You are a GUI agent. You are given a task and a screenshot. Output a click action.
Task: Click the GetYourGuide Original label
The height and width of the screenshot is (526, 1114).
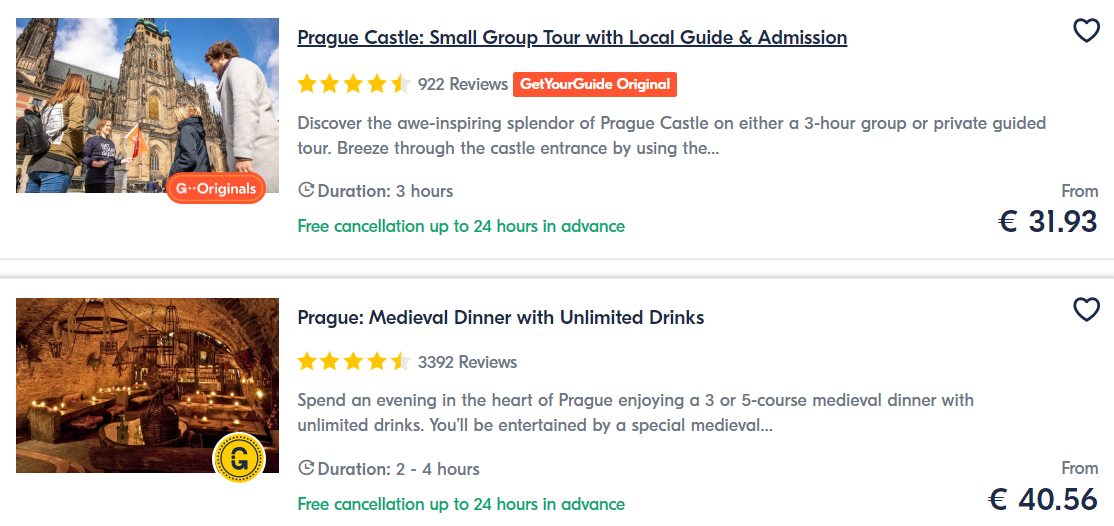pyautogui.click(x=595, y=85)
